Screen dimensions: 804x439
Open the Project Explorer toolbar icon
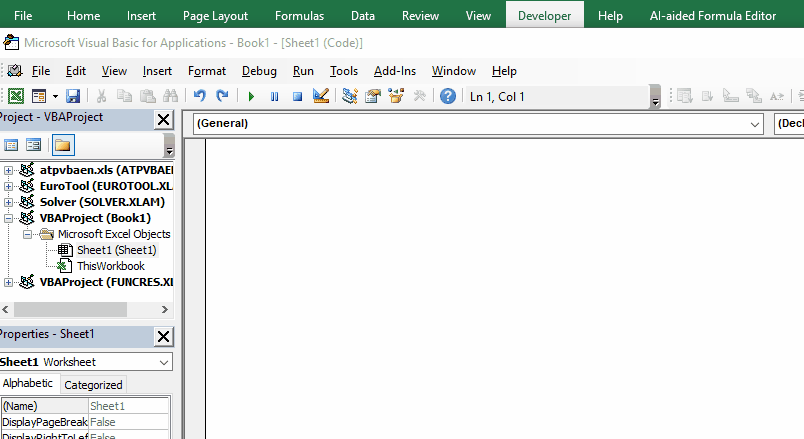point(350,96)
